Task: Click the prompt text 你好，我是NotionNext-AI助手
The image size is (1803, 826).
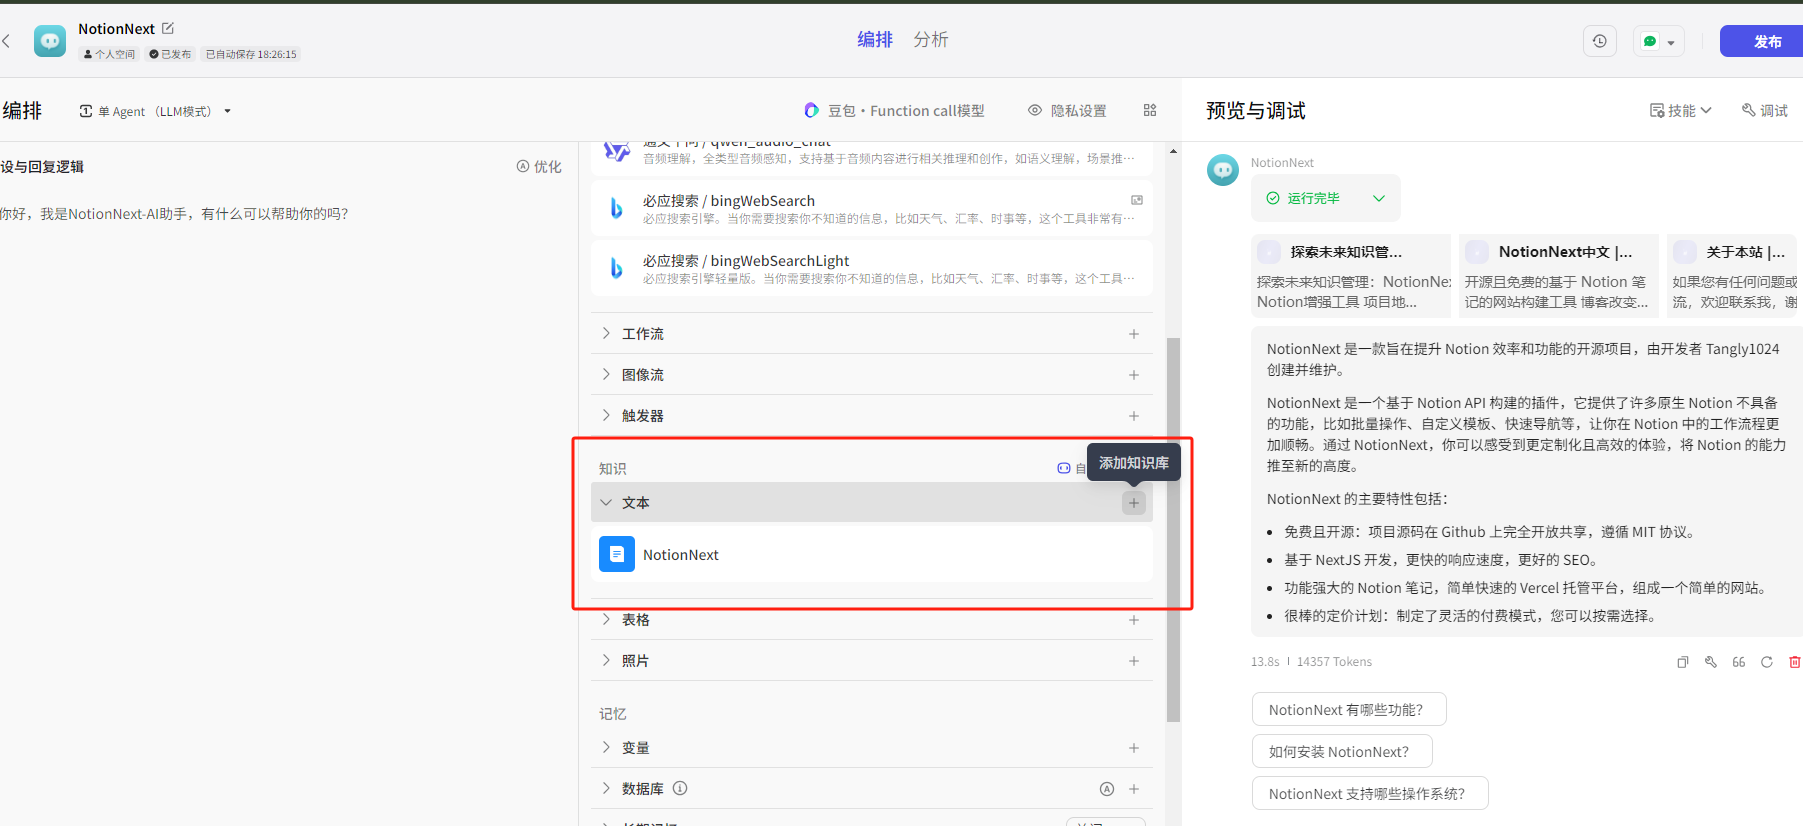Action: pyautogui.click(x=174, y=214)
